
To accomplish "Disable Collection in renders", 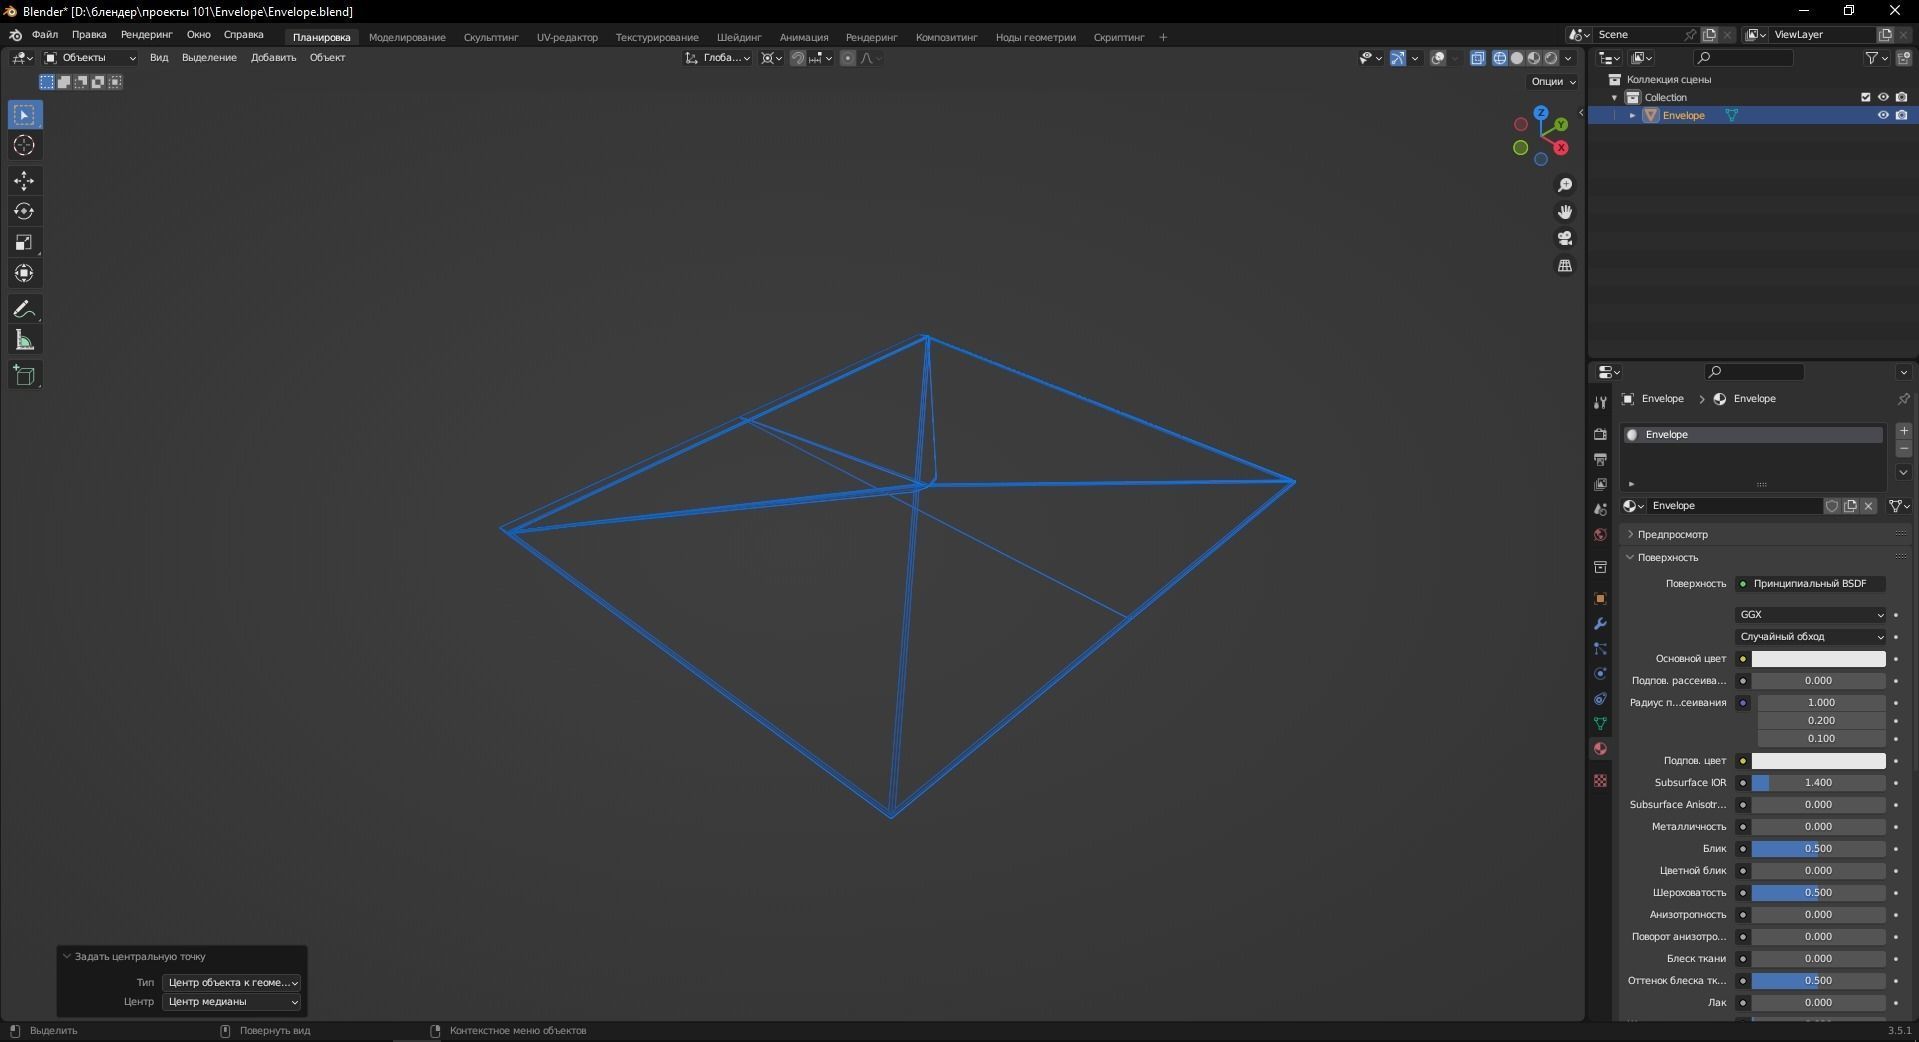I will (1901, 97).
